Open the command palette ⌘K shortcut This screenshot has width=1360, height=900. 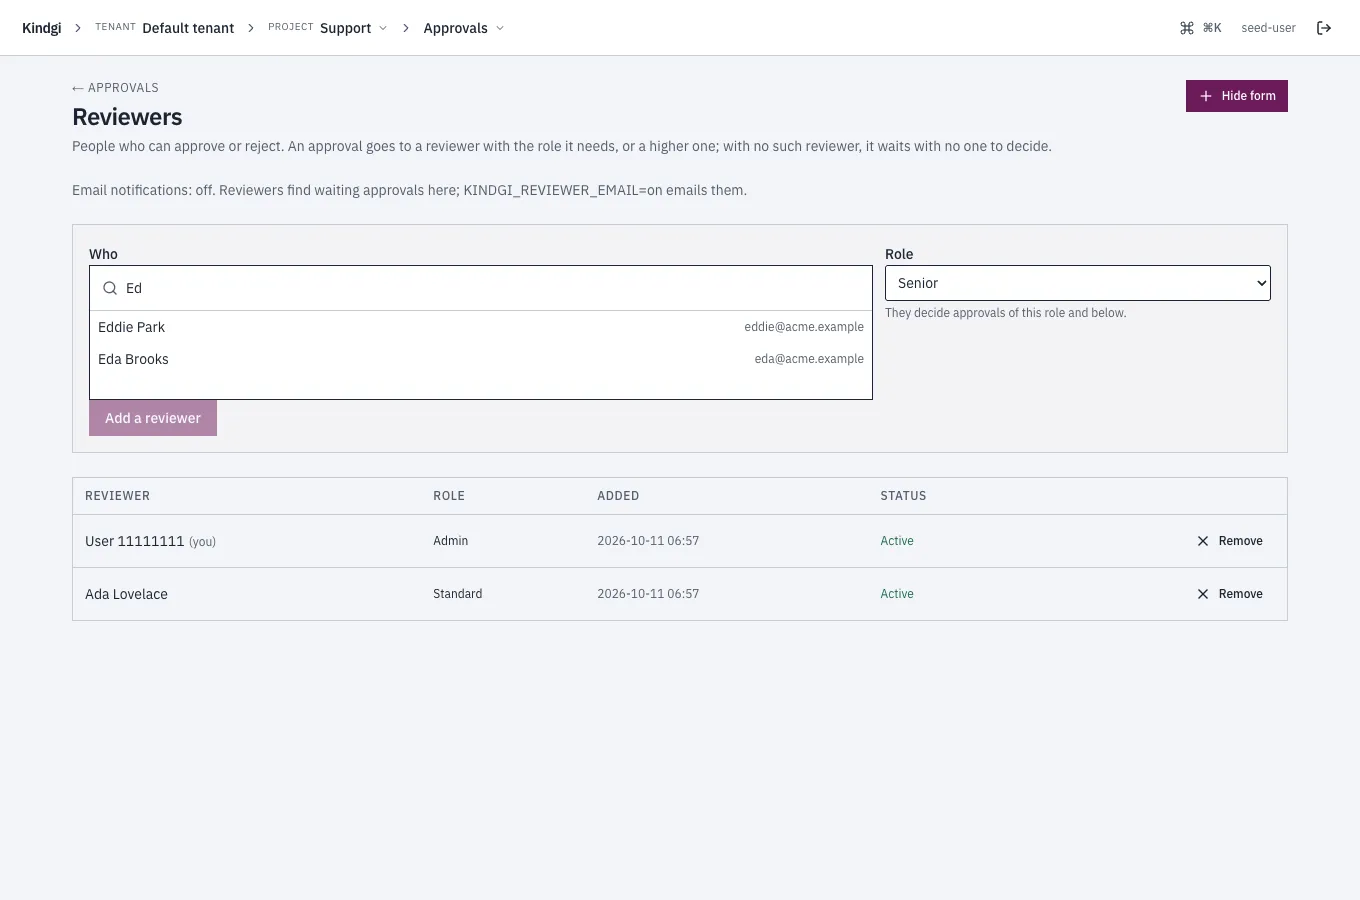(1201, 28)
